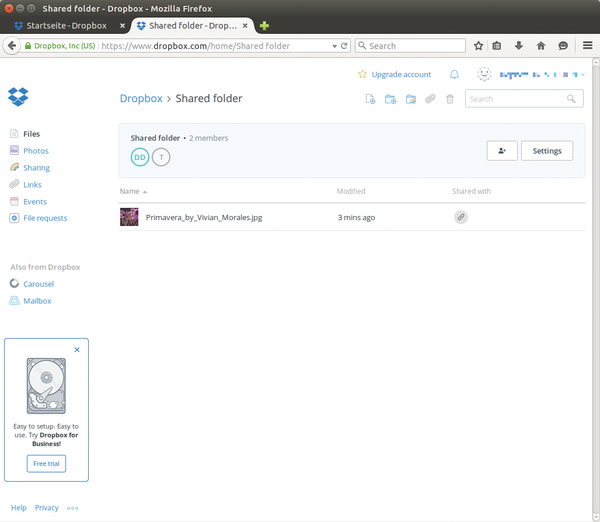Image resolution: width=600 pixels, height=522 pixels.
Task: Open the URL history dropdown arrow
Action: point(334,46)
